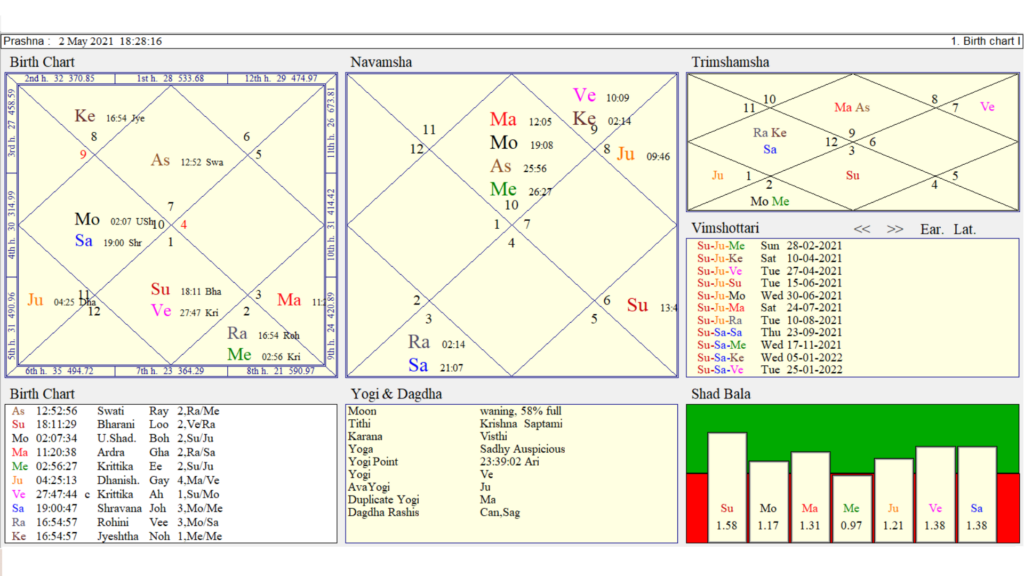Screen dimensions: 1024x576
Task: Click the Dagdha Rashis row
Action: pyautogui.click(x=434, y=513)
